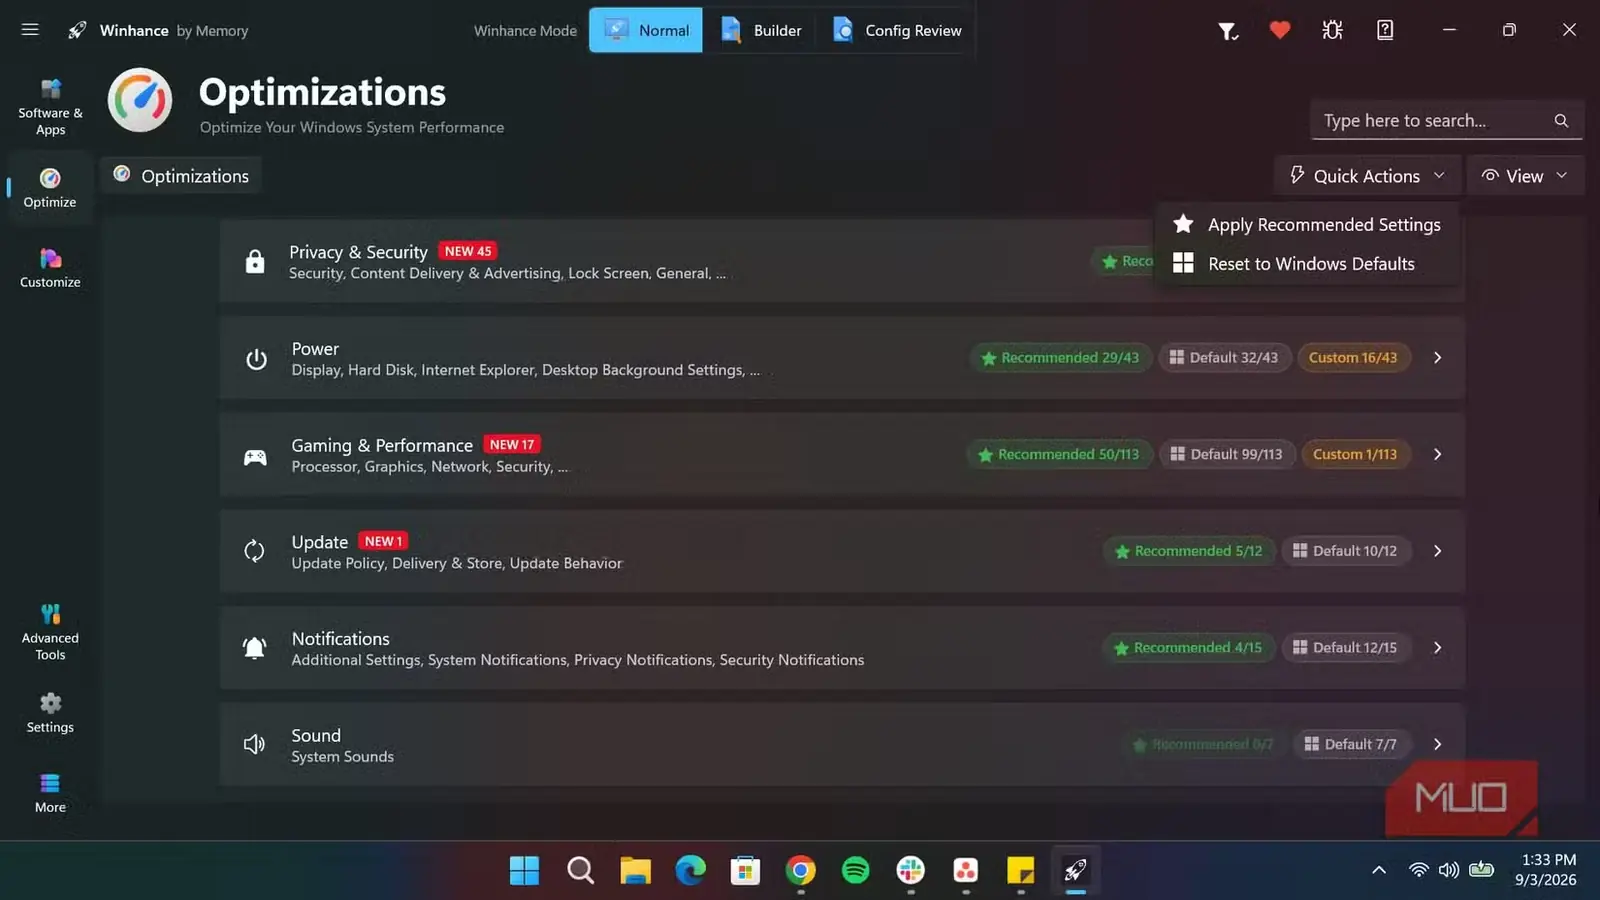1600x900 pixels.
Task: Click the Power row's Custom 16/43 badge
Action: [x=1353, y=358]
